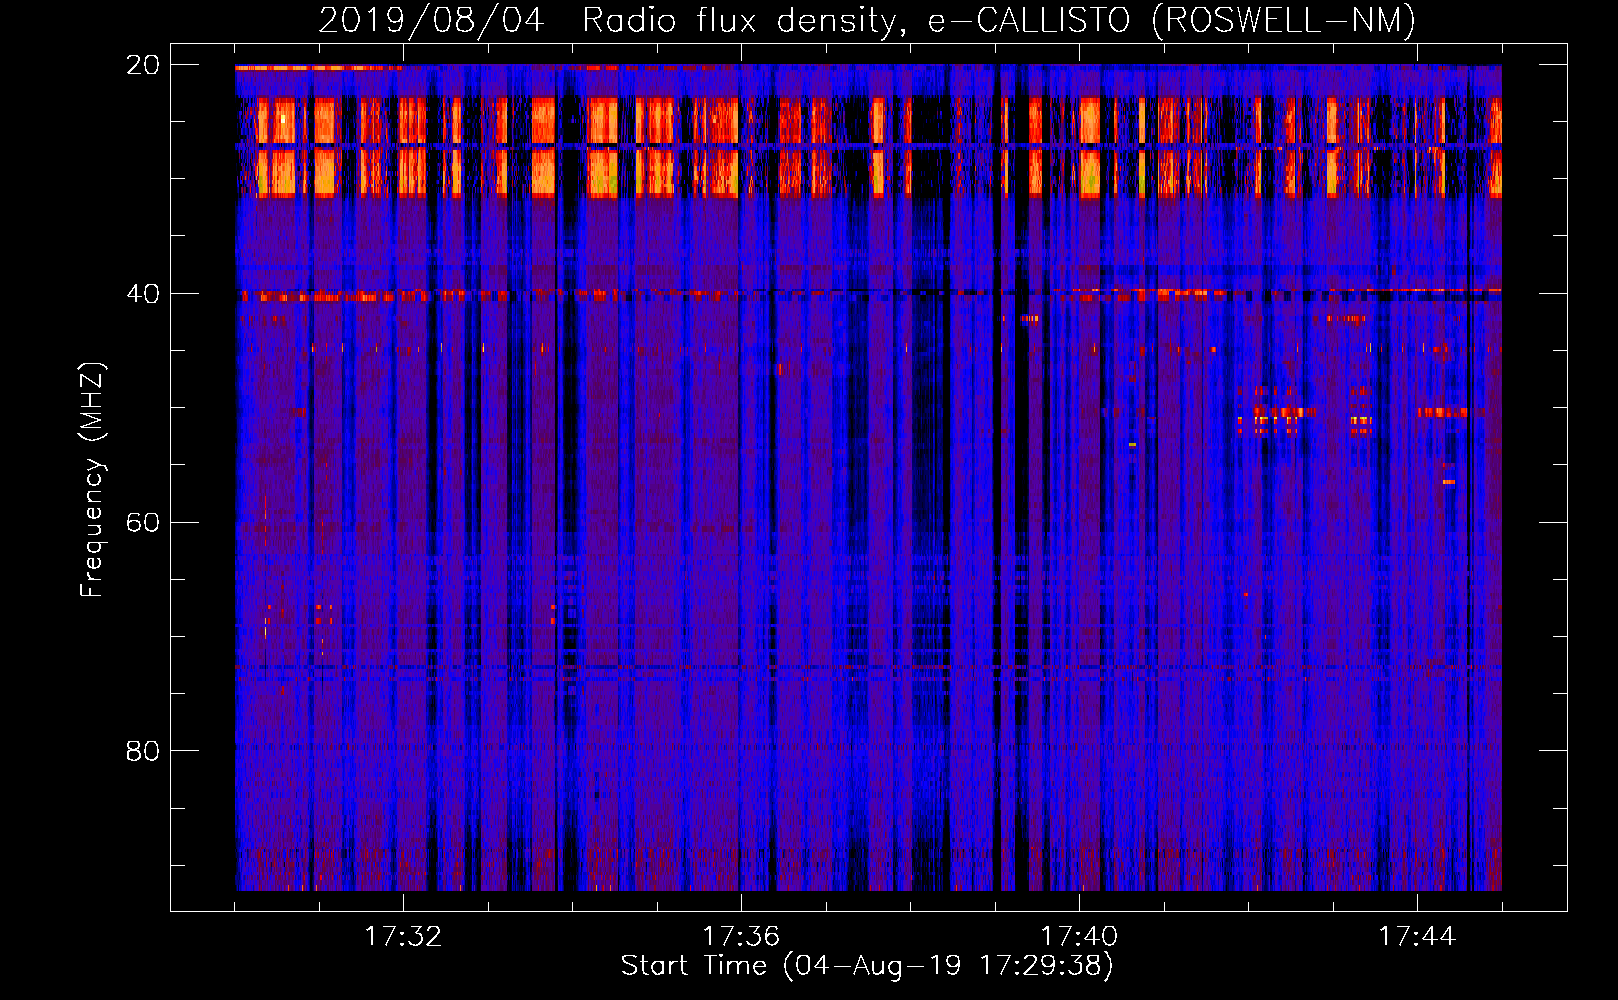1618x1000 pixels.
Task: Click the "Start Time (04-Aug-19 17:29:38)" axis label
Action: (867, 965)
